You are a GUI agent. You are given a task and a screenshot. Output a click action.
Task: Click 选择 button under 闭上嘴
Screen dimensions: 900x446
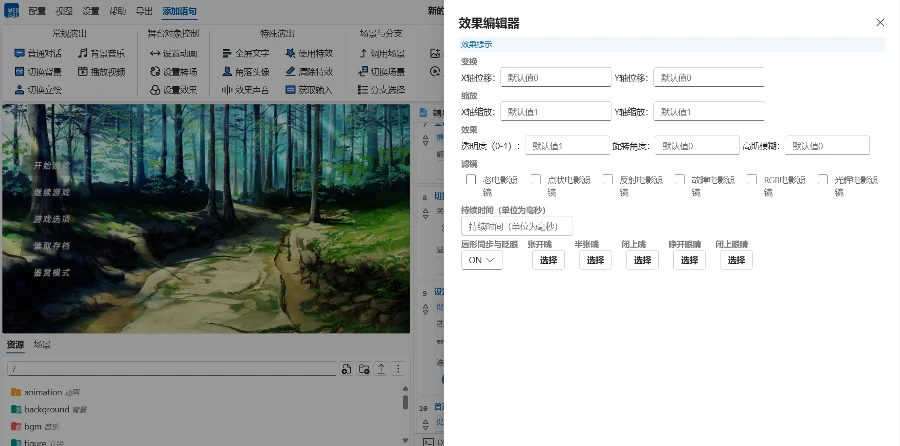point(642,260)
